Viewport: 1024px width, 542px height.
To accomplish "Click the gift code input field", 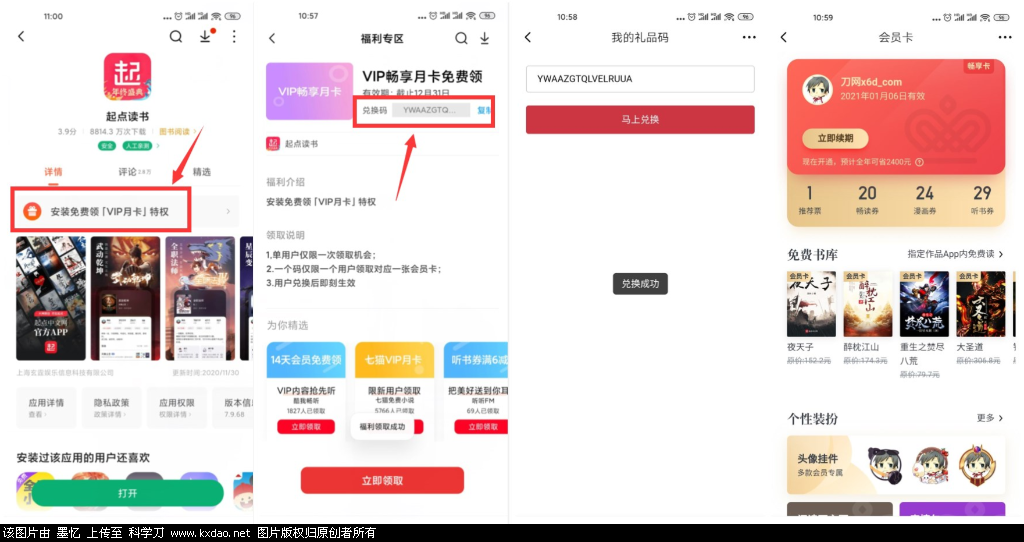I will pyautogui.click(x=640, y=79).
